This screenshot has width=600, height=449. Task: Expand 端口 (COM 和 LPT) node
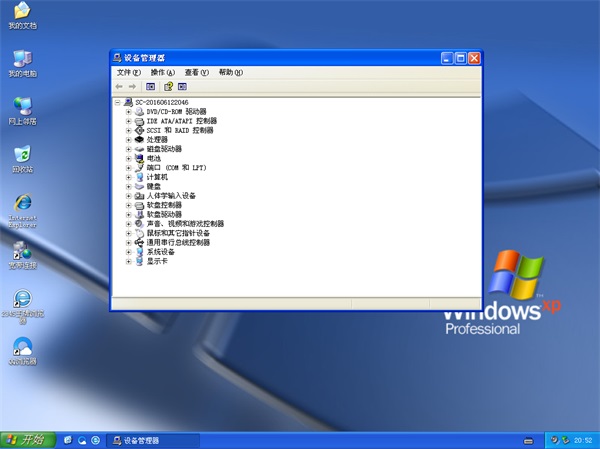coord(128,167)
